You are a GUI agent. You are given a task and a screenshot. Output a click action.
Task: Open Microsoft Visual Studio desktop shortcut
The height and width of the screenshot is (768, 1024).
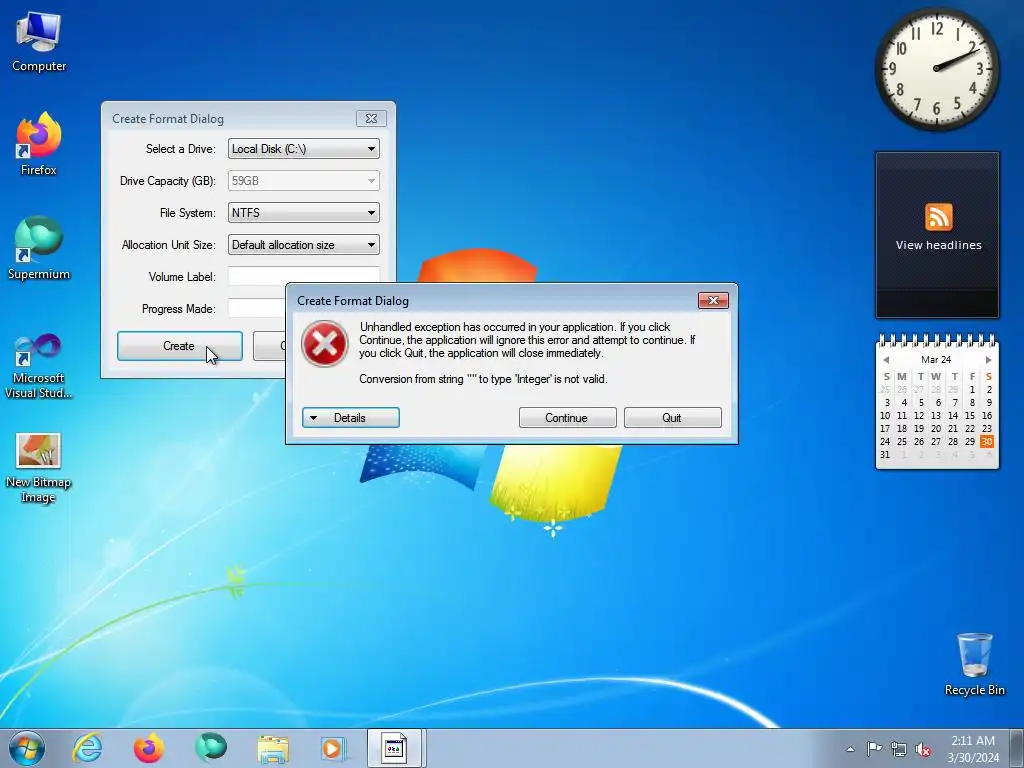pos(39,366)
